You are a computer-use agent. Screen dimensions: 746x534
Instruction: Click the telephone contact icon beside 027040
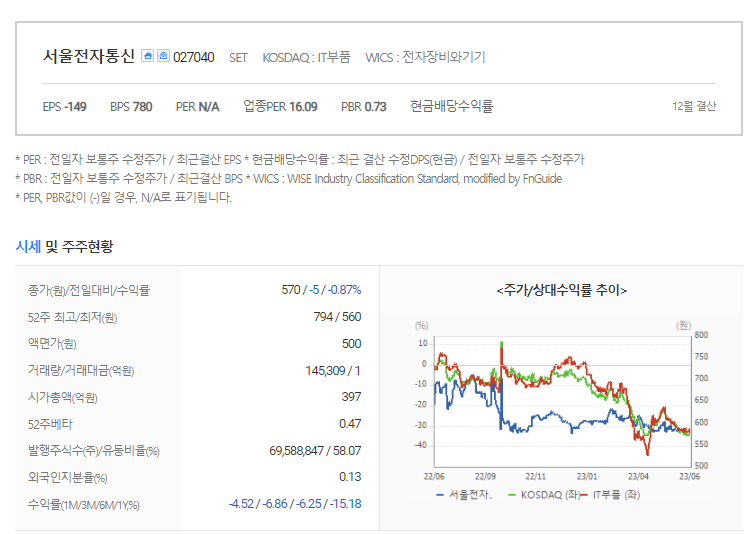click(x=163, y=56)
